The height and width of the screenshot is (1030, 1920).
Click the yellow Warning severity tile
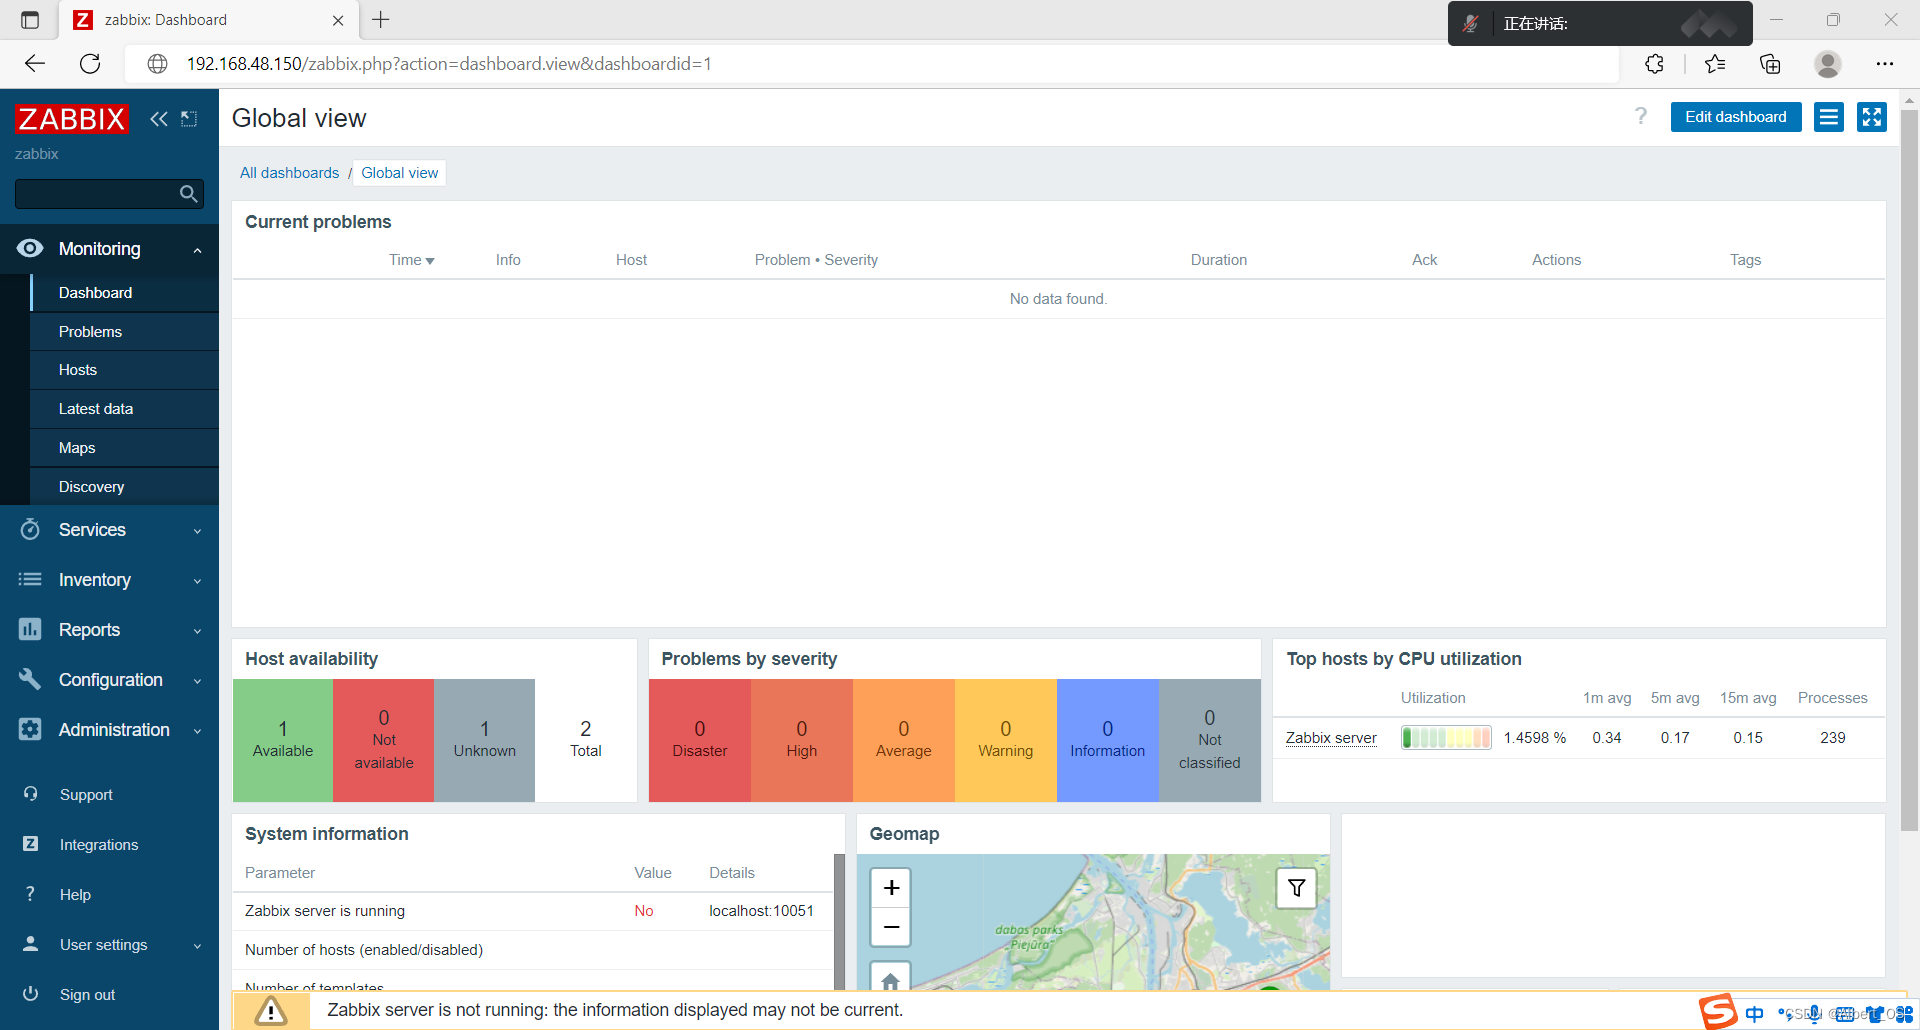[x=1005, y=740]
